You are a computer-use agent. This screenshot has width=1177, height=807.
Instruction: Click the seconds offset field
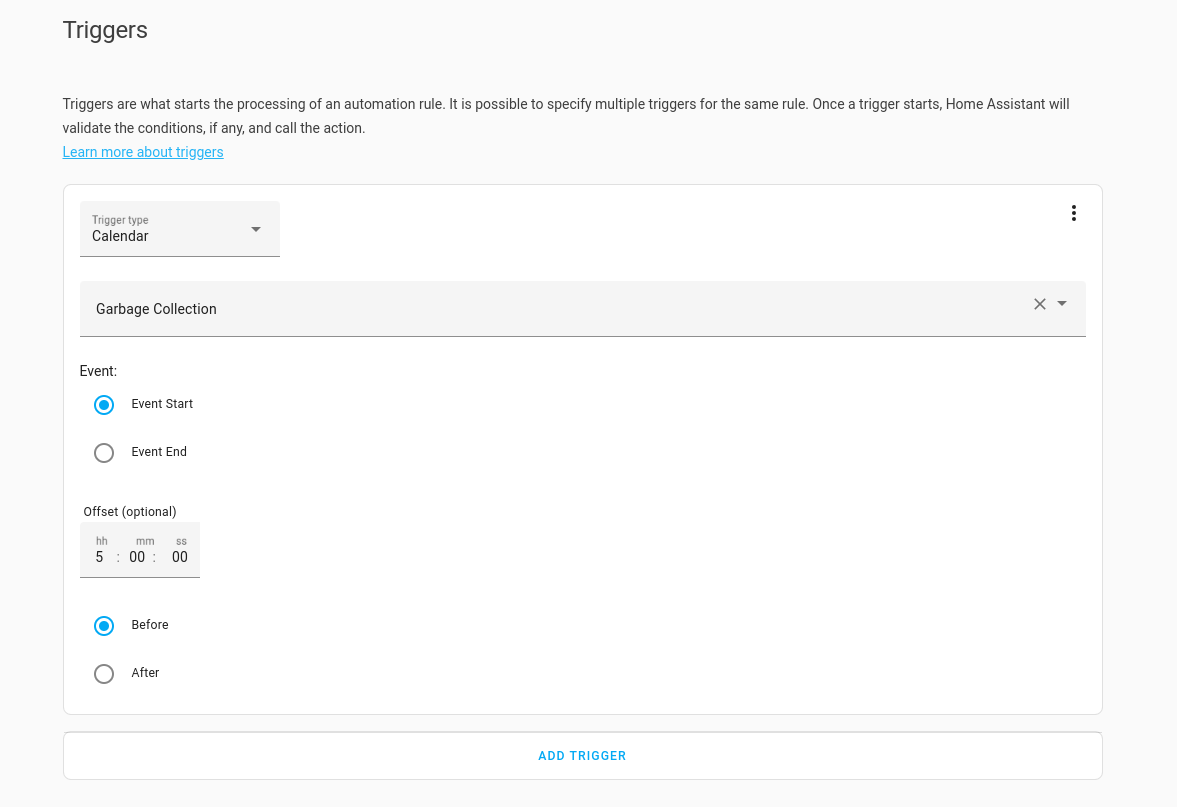coord(179,557)
